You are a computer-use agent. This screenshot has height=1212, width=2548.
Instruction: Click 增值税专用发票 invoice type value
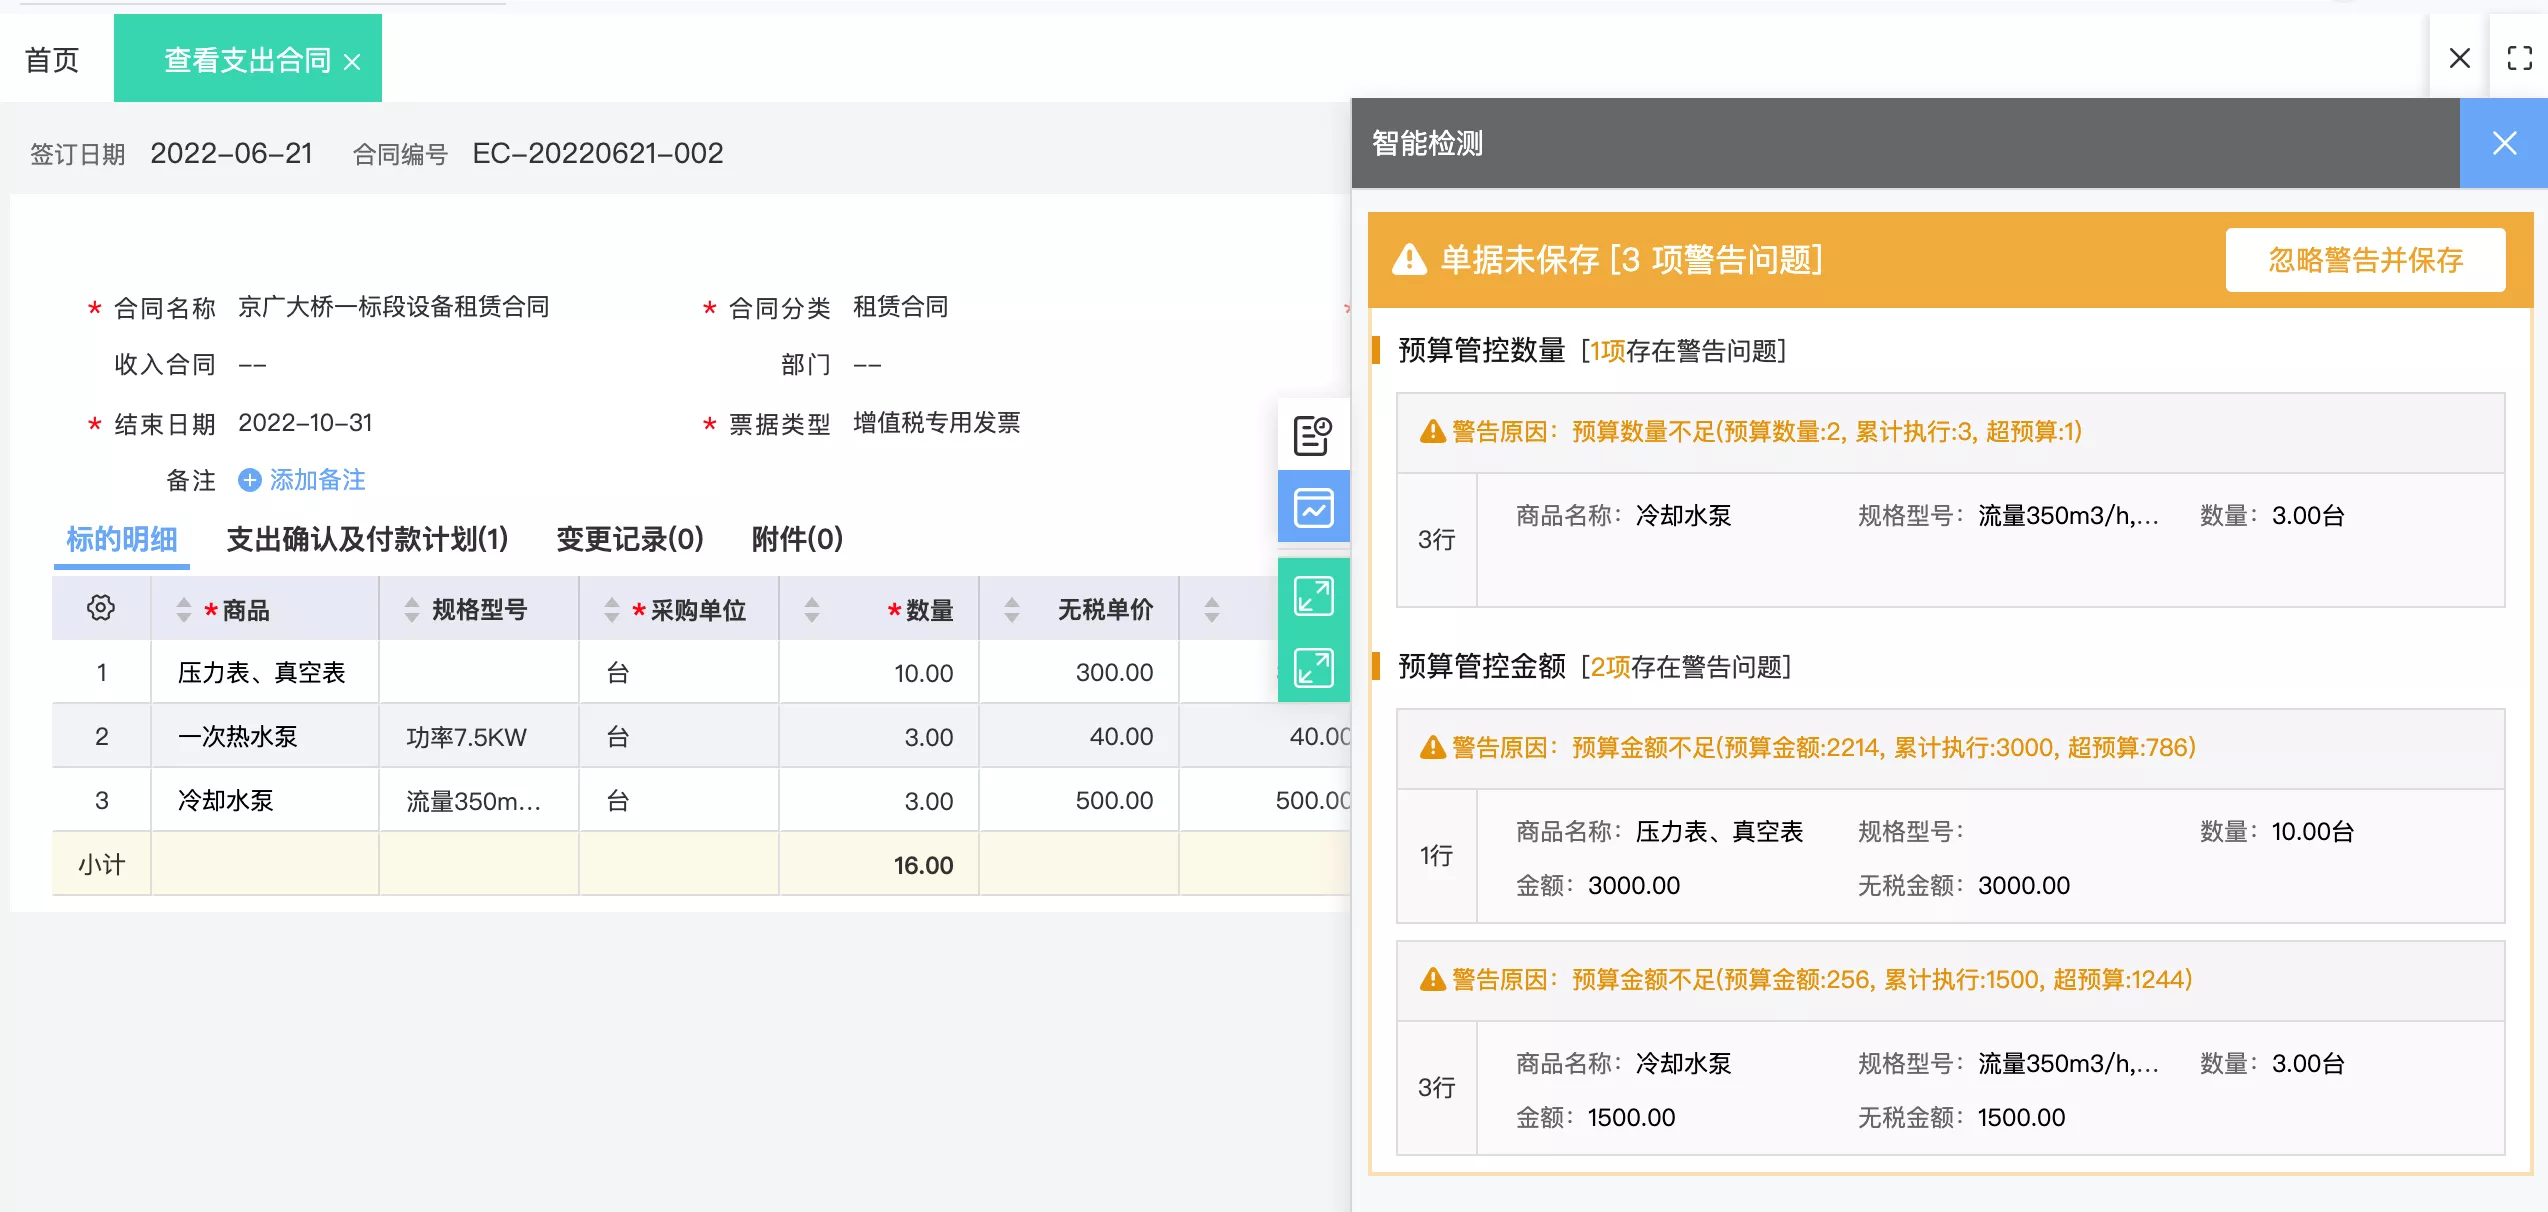click(936, 423)
